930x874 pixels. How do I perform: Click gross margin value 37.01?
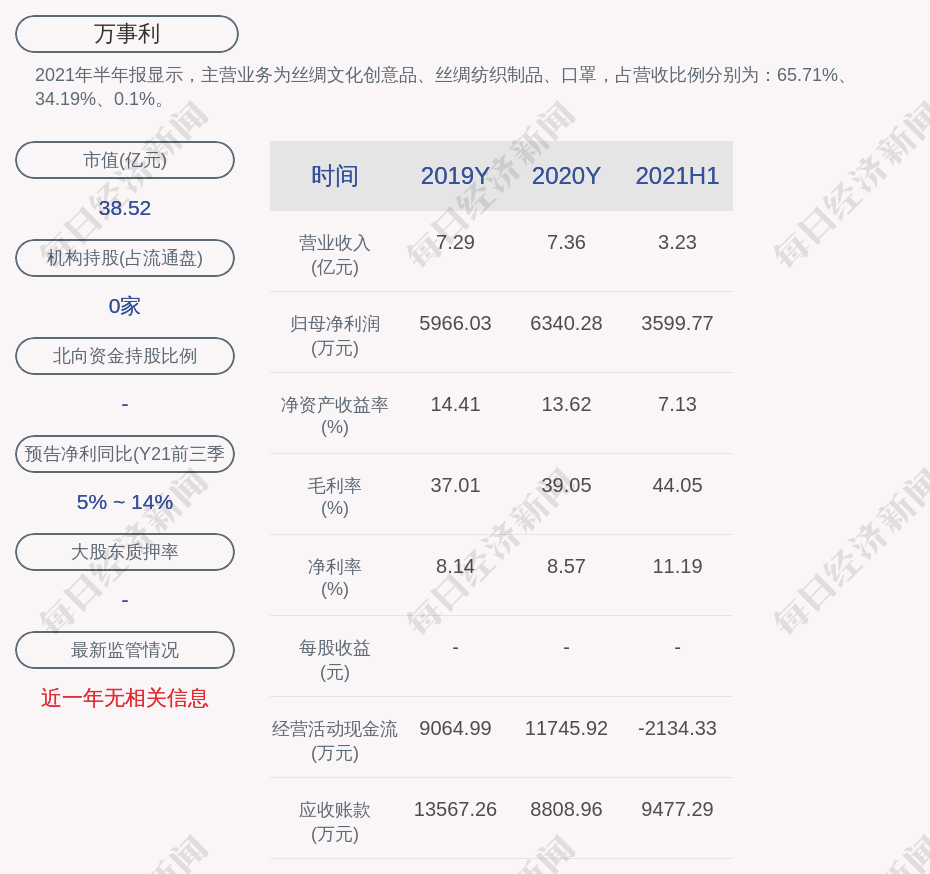pyautogui.click(x=455, y=485)
